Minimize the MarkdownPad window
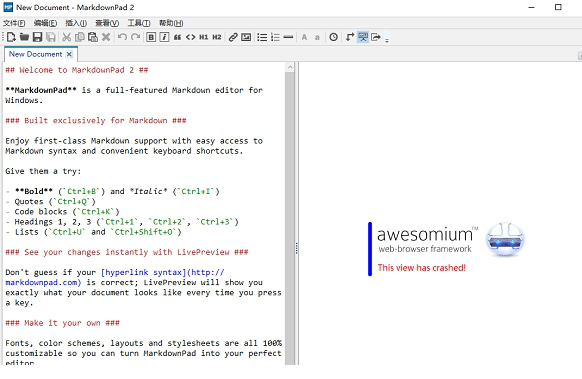This screenshot has height=379, width=582. point(532,7)
